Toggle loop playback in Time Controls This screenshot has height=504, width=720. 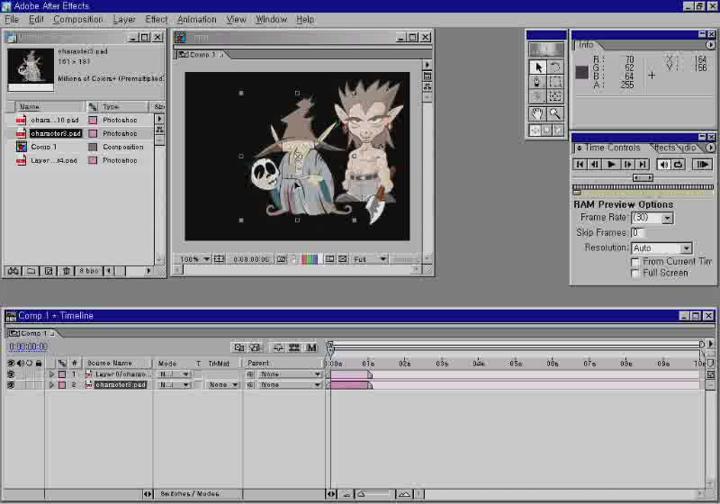(x=679, y=164)
